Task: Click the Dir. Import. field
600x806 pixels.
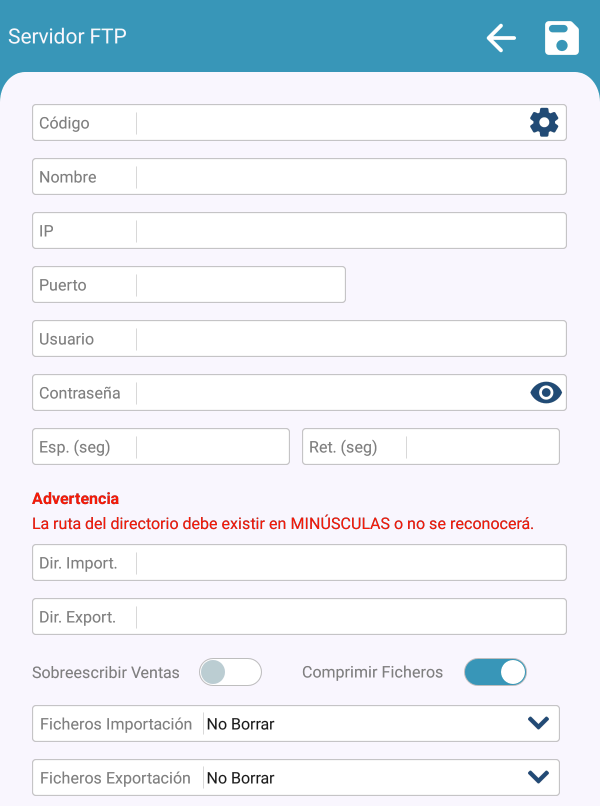Action: (350, 563)
